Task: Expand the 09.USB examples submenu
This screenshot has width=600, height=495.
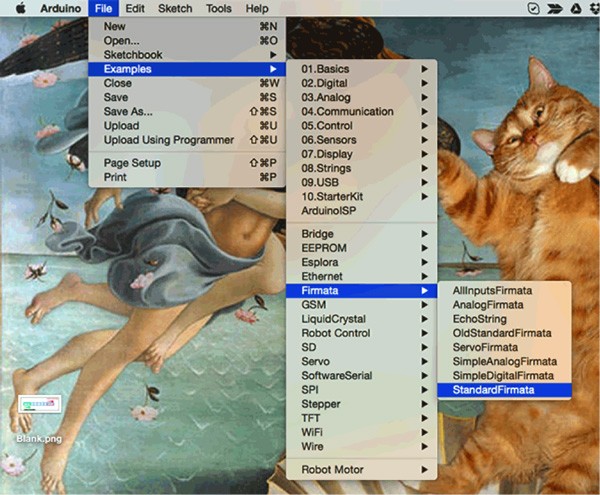Action: tap(362, 182)
